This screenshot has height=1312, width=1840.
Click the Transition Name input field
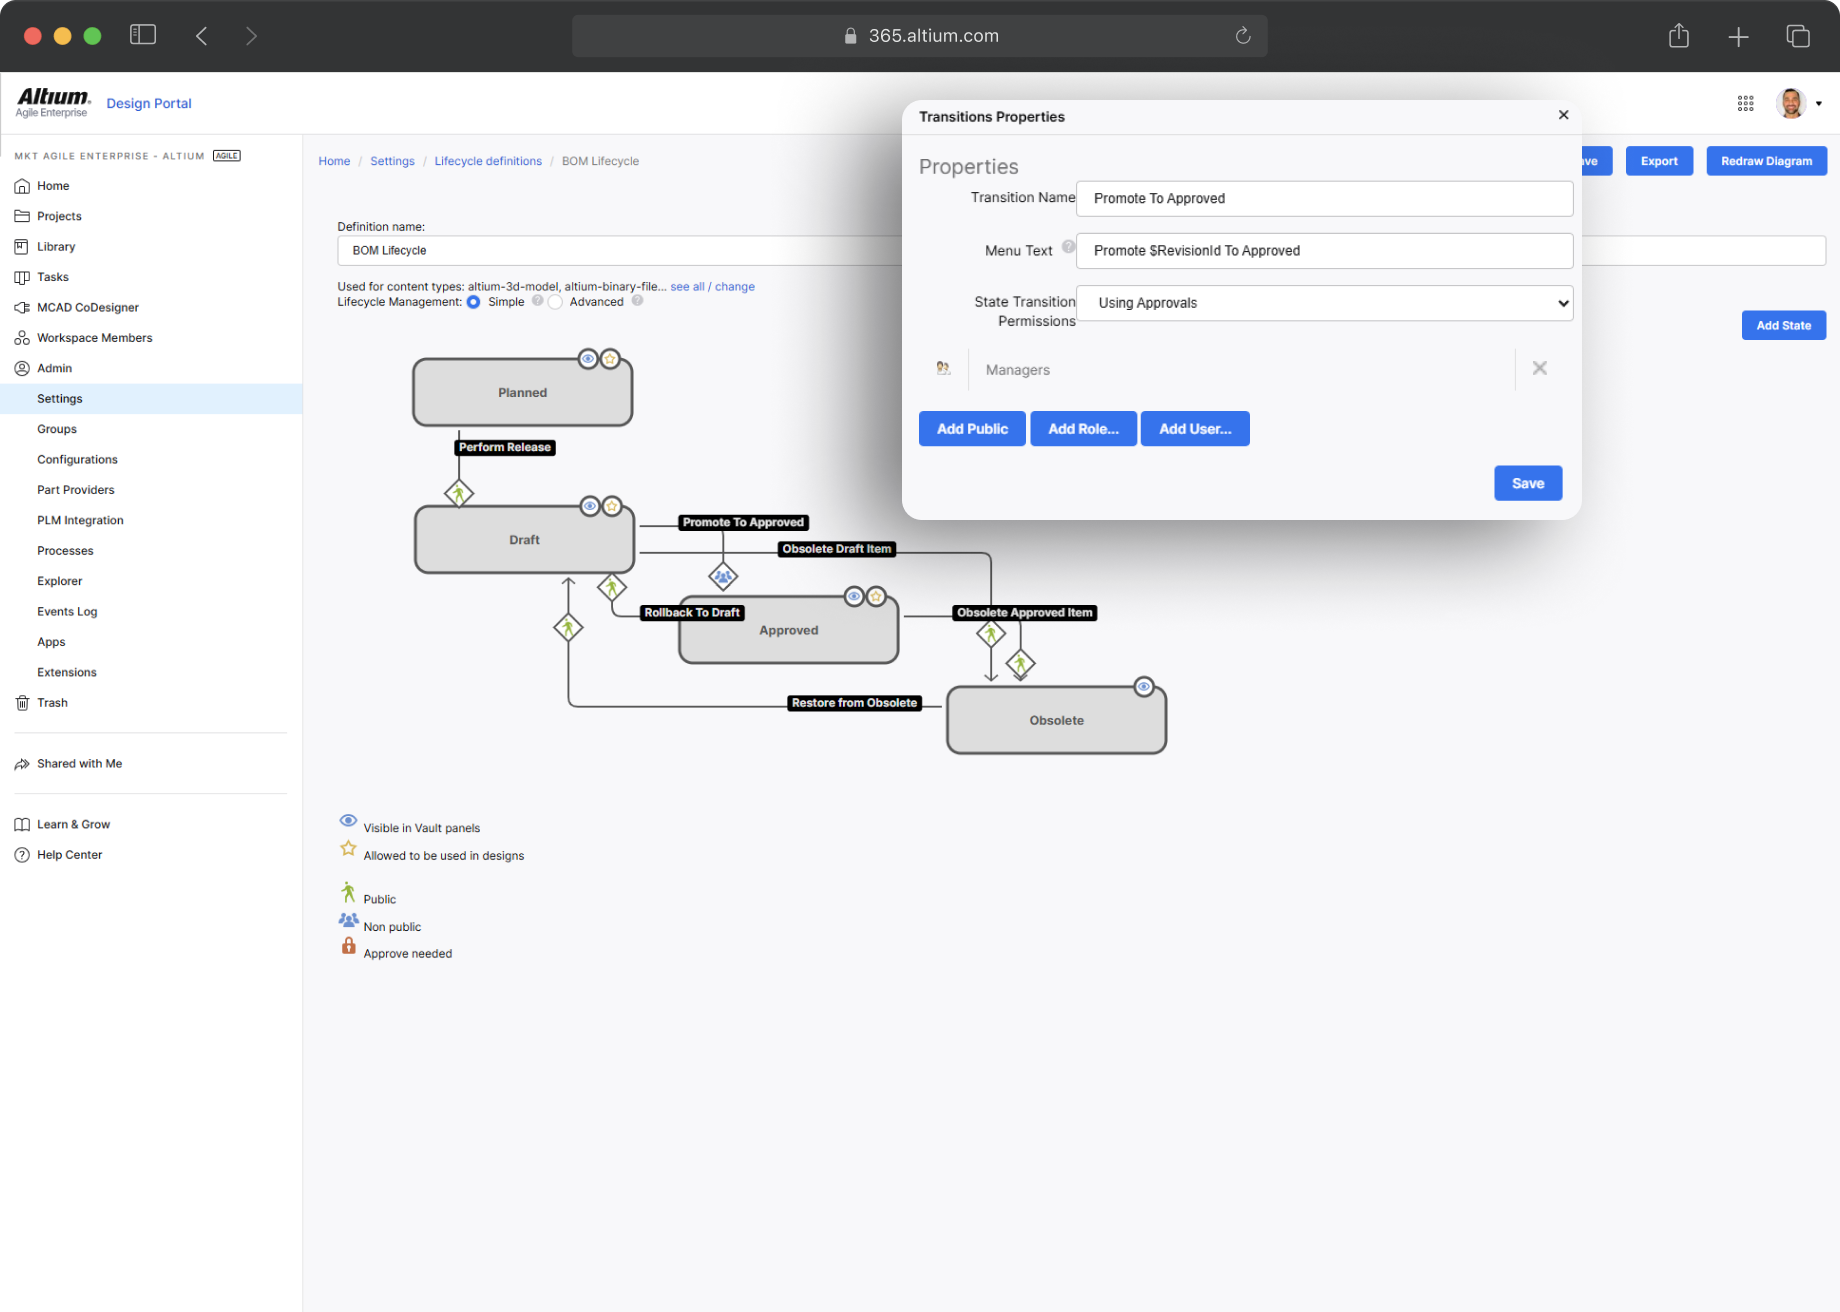tap(1324, 199)
